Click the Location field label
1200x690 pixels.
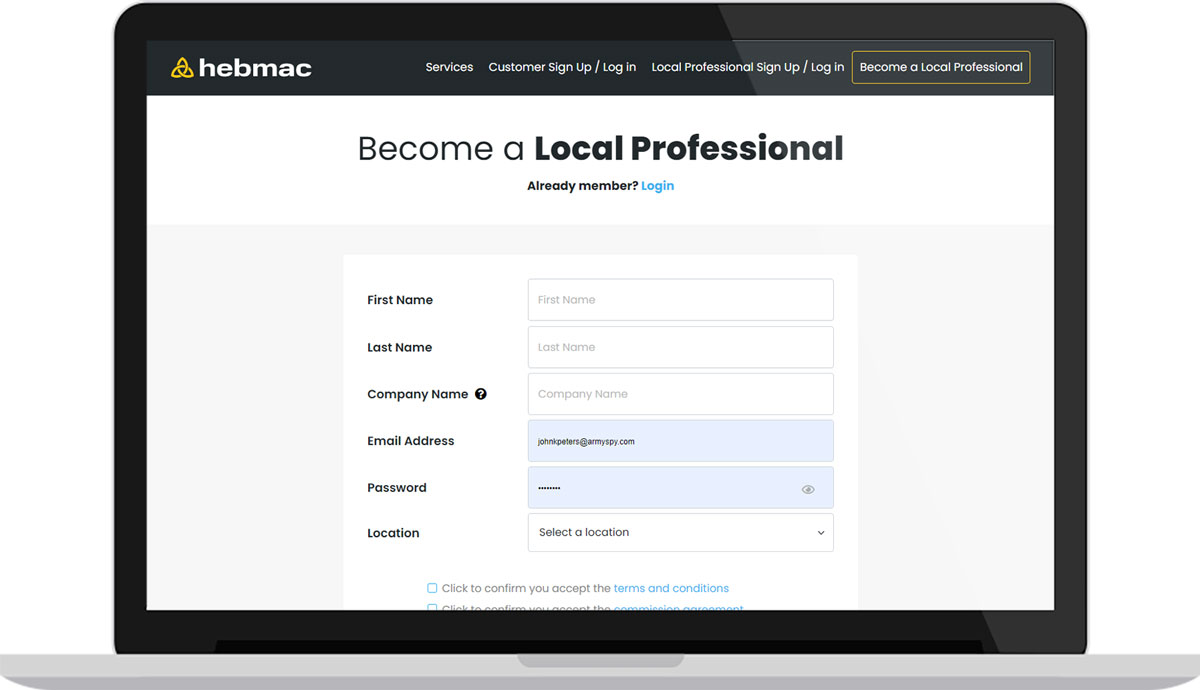click(393, 533)
